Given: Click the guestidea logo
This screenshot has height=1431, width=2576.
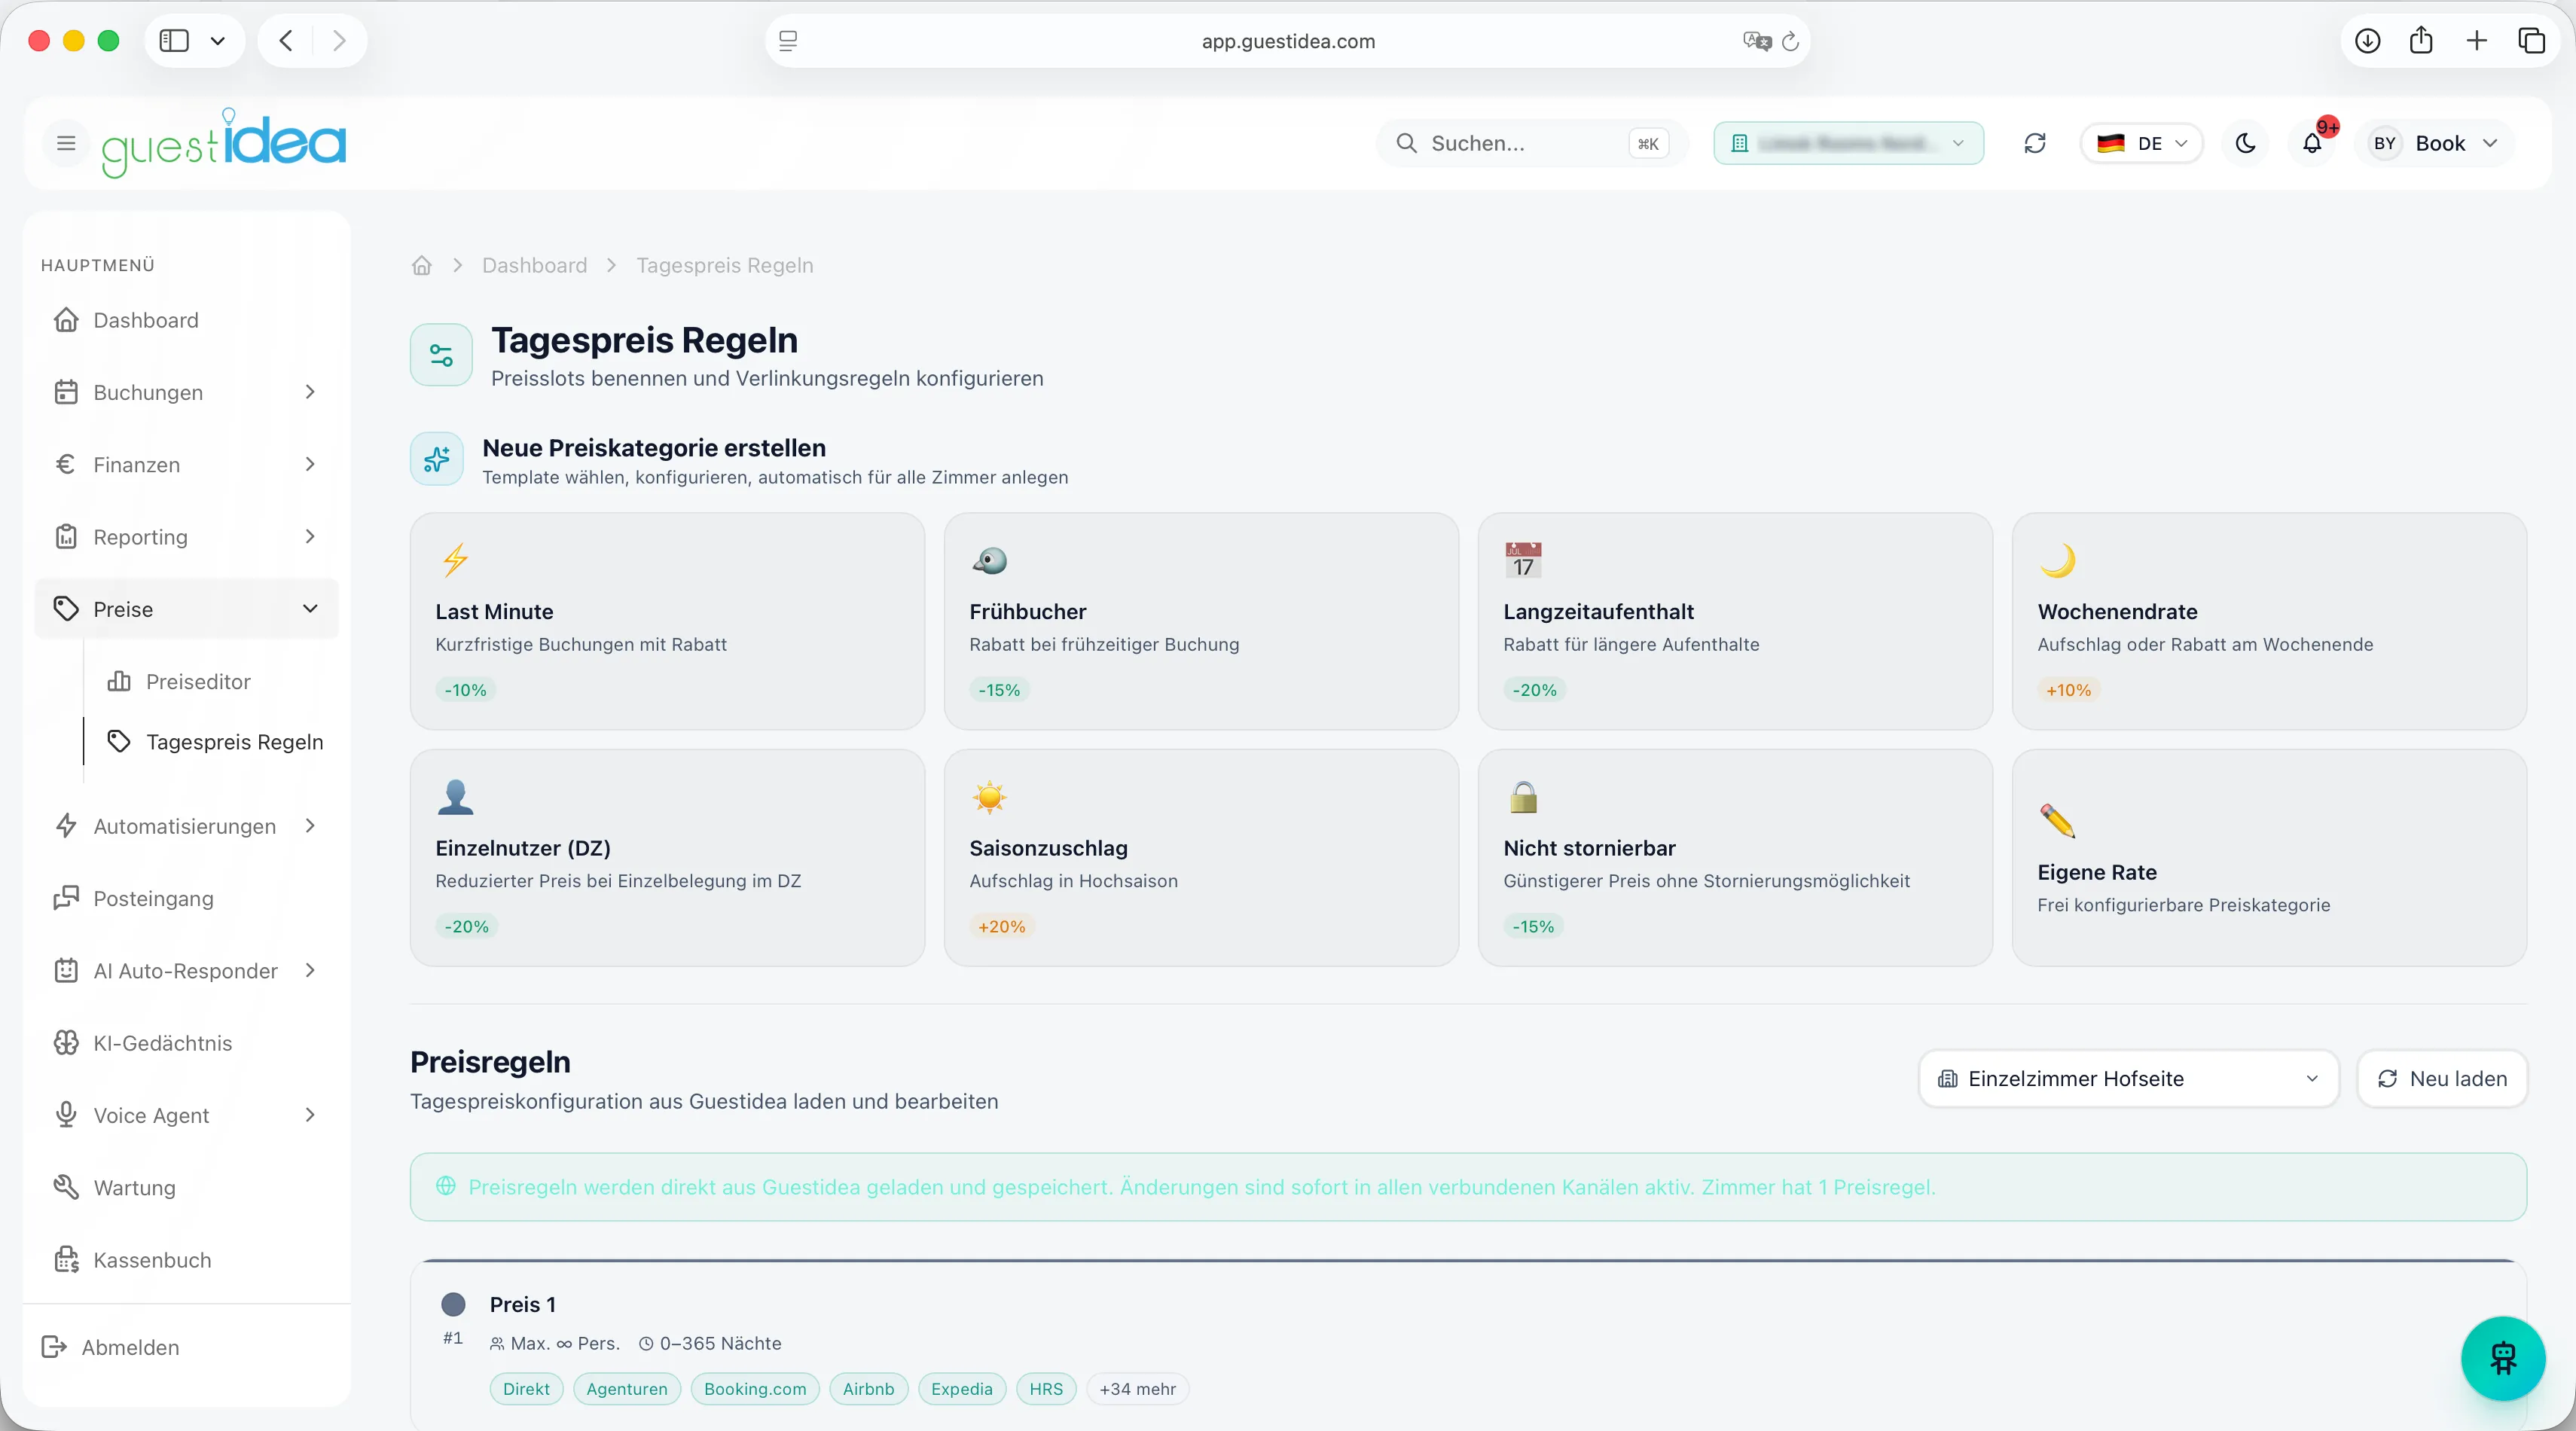Looking at the screenshot, I should tap(224, 143).
